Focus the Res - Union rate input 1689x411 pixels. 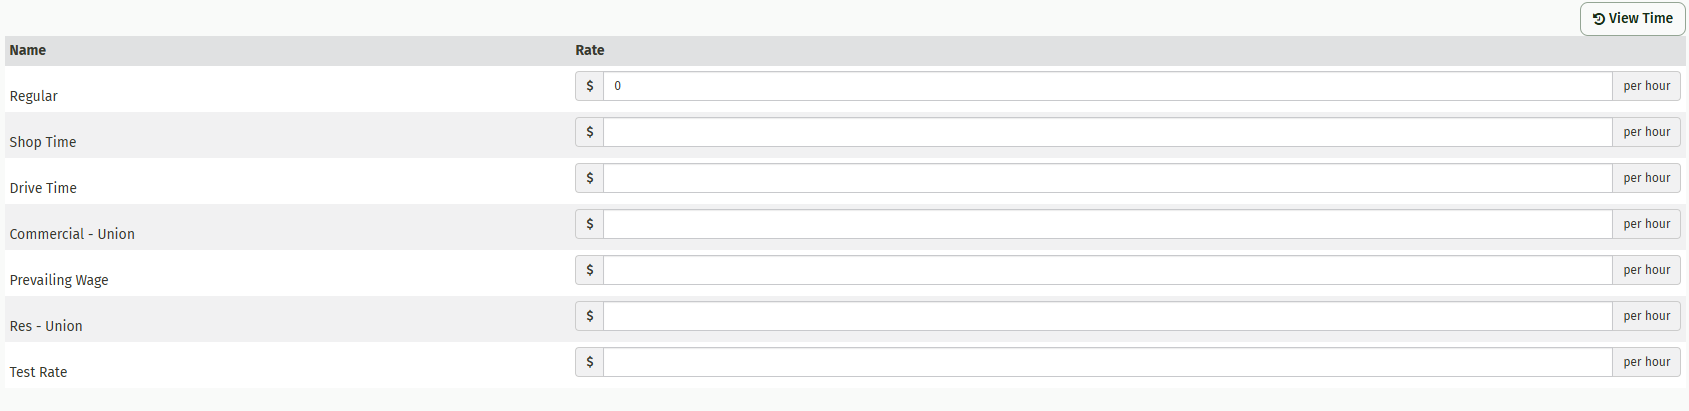(1107, 316)
